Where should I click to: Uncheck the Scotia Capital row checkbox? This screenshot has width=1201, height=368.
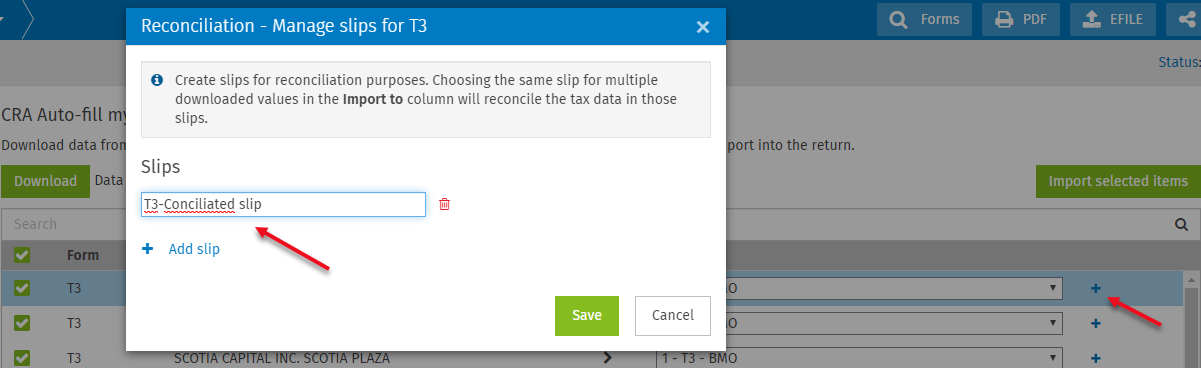click(22, 358)
